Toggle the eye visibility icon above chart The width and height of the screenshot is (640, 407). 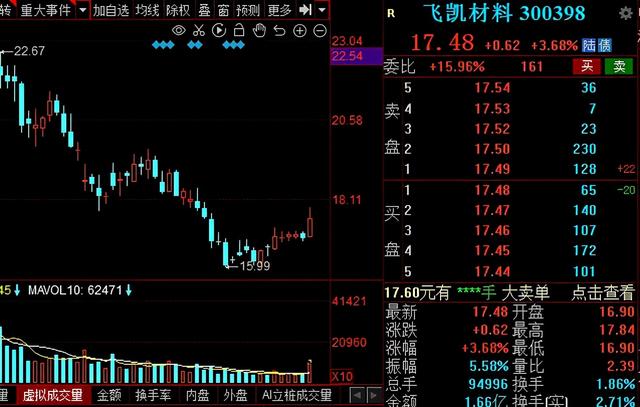[179, 30]
